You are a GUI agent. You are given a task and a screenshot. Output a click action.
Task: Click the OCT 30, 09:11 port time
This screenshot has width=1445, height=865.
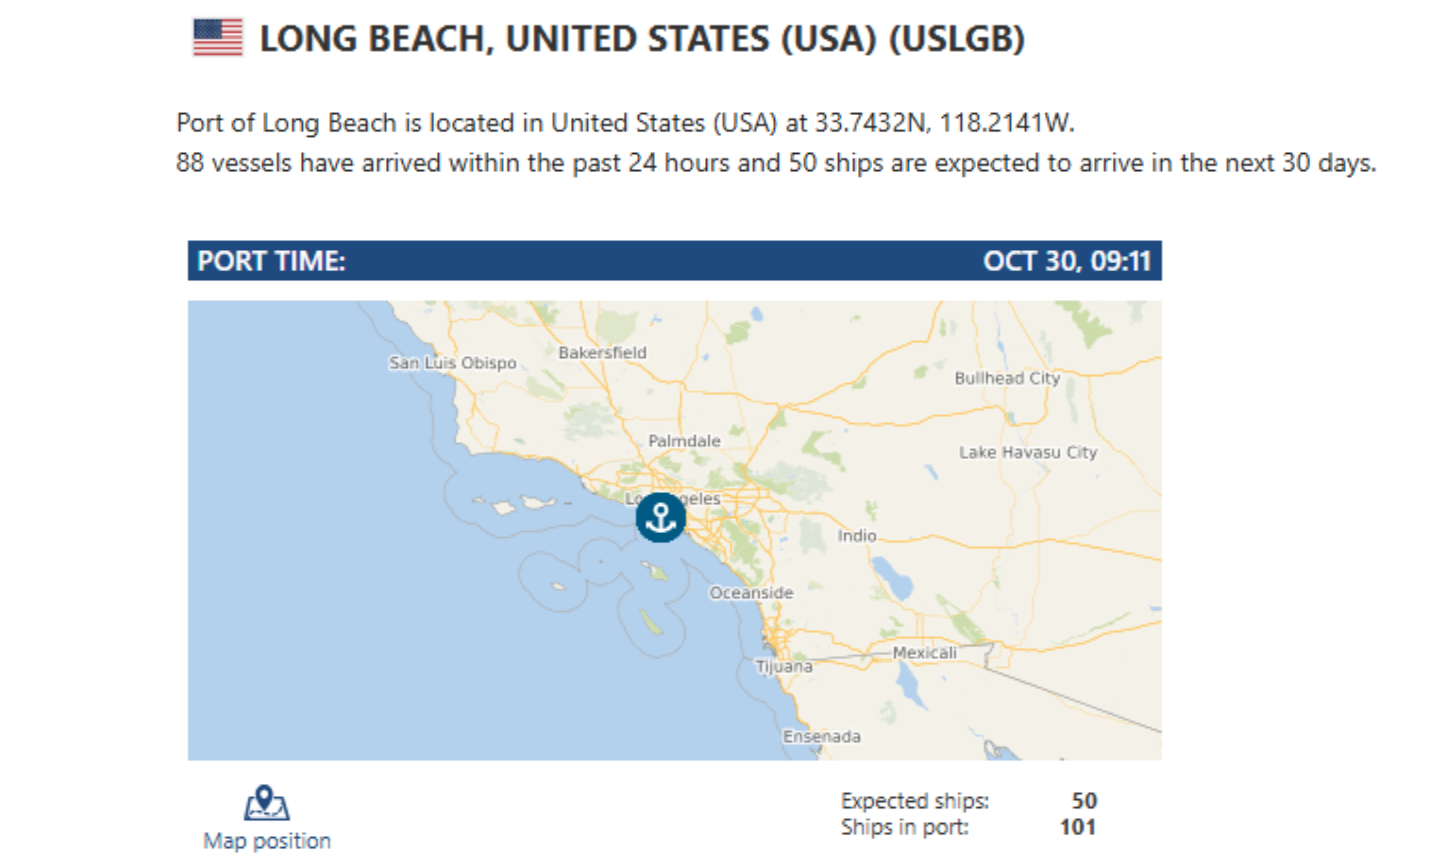(x=1066, y=261)
